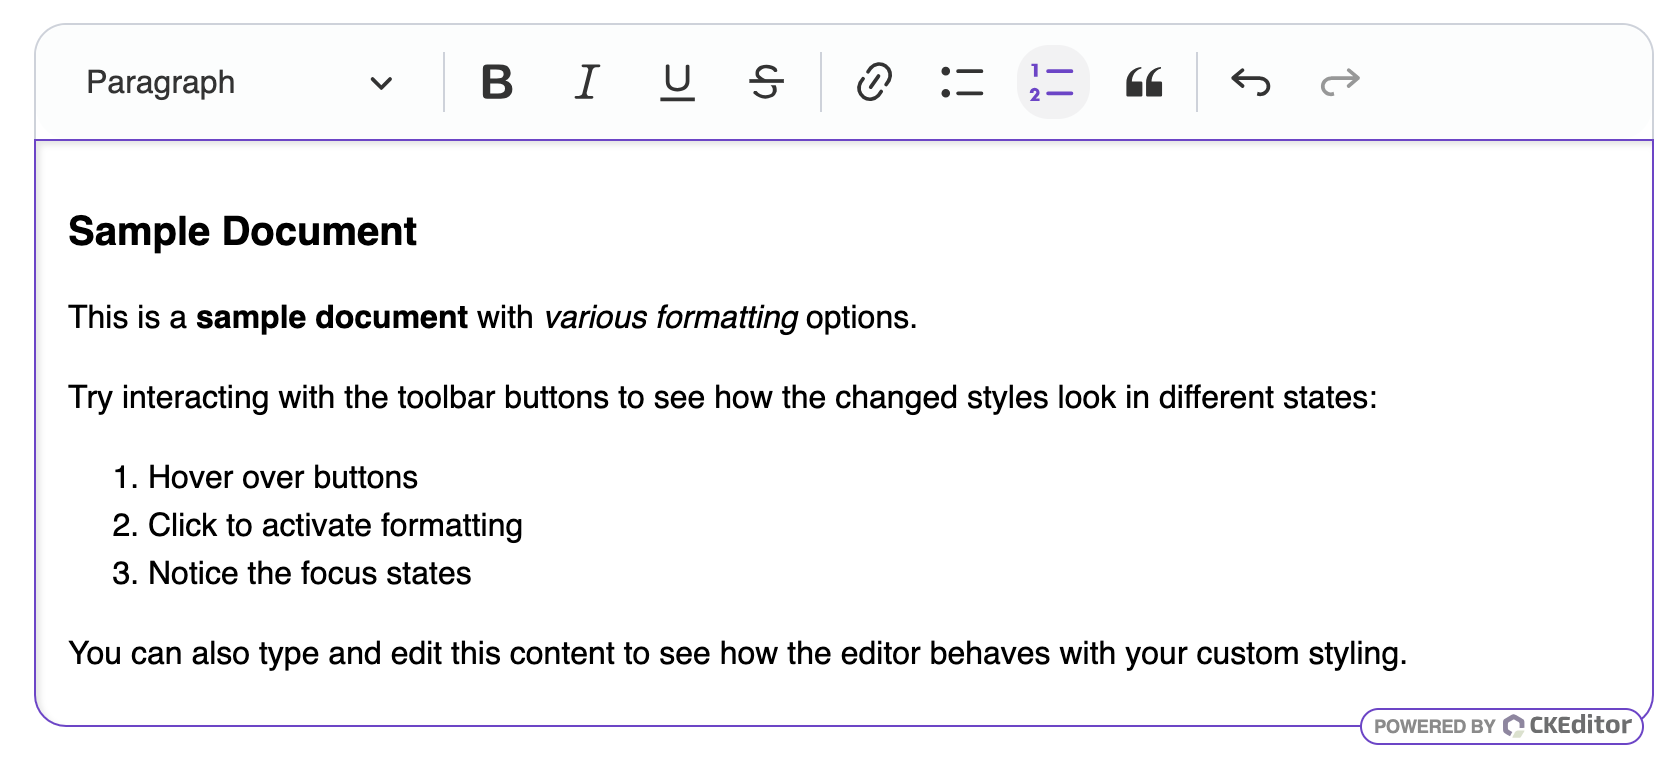
Task: Toggle underline on selected text
Action: [677, 82]
